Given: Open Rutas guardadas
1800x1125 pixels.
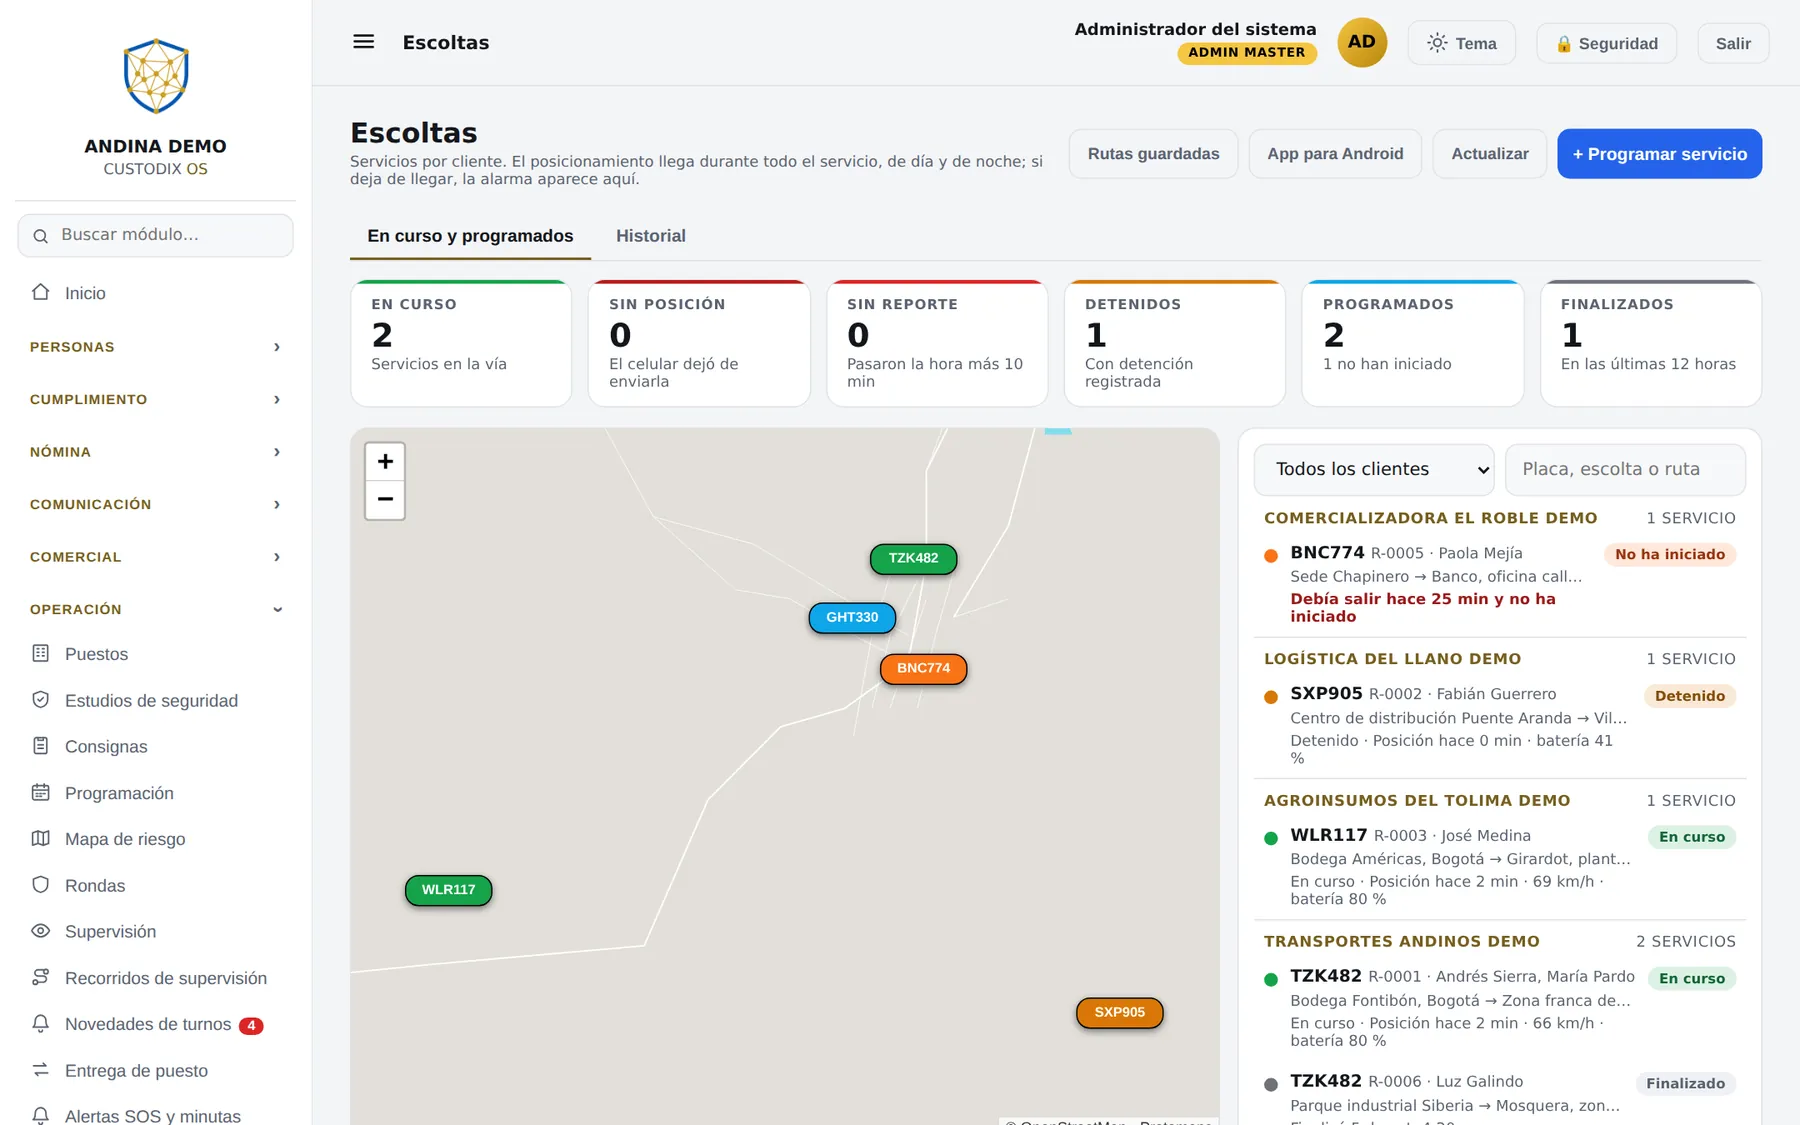Looking at the screenshot, I should coord(1153,154).
